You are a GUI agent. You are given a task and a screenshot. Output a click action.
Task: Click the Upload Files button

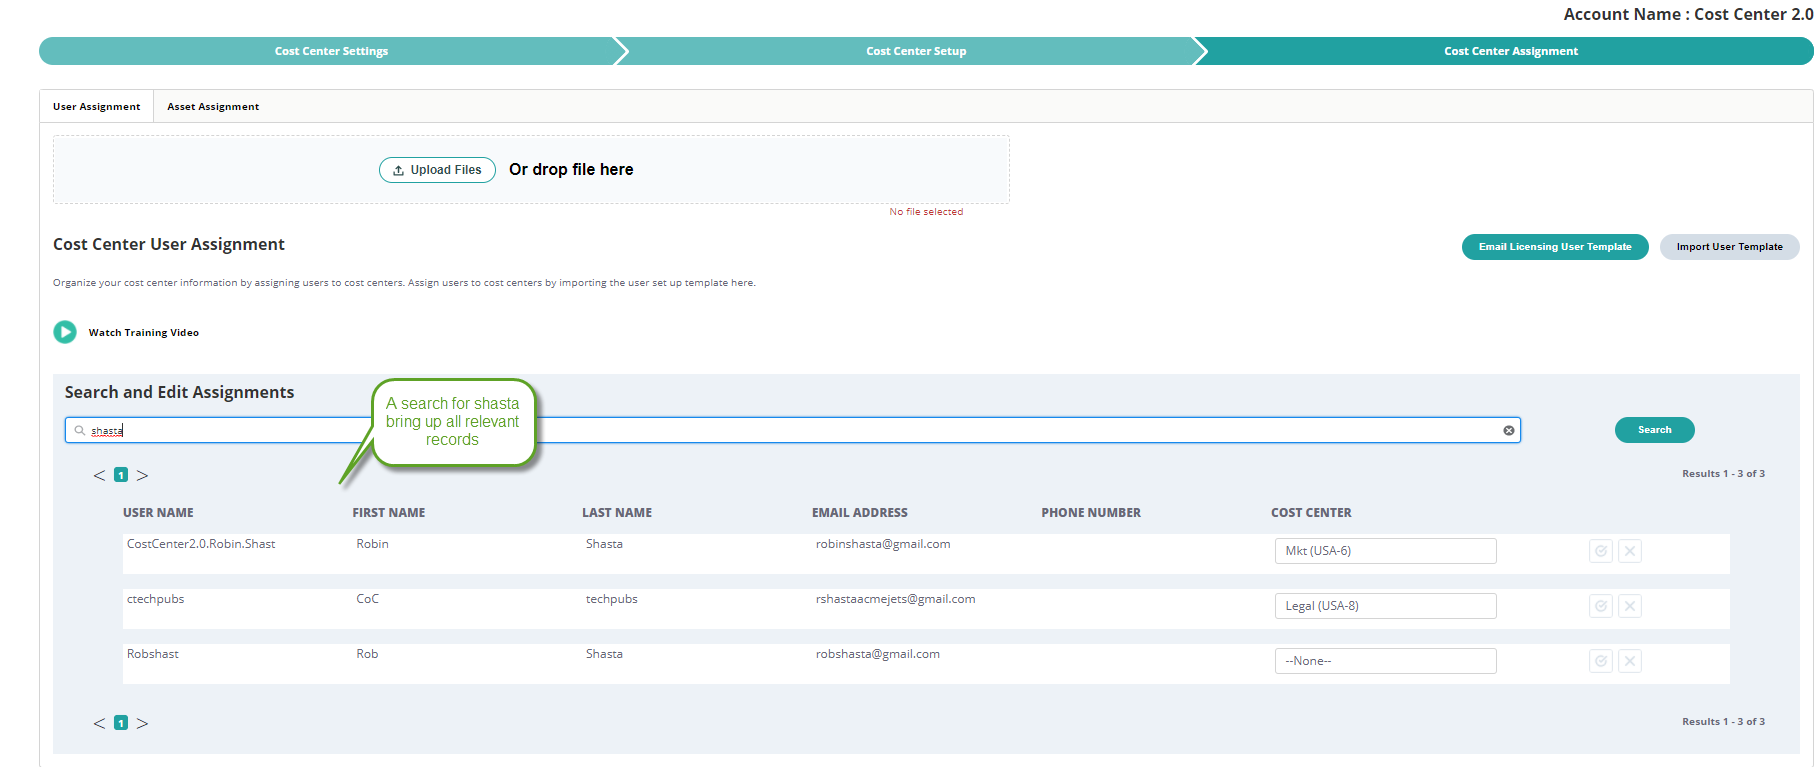point(437,170)
